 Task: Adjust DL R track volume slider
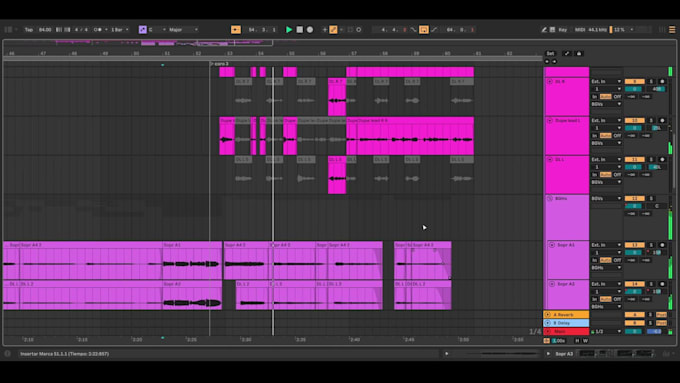point(634,89)
